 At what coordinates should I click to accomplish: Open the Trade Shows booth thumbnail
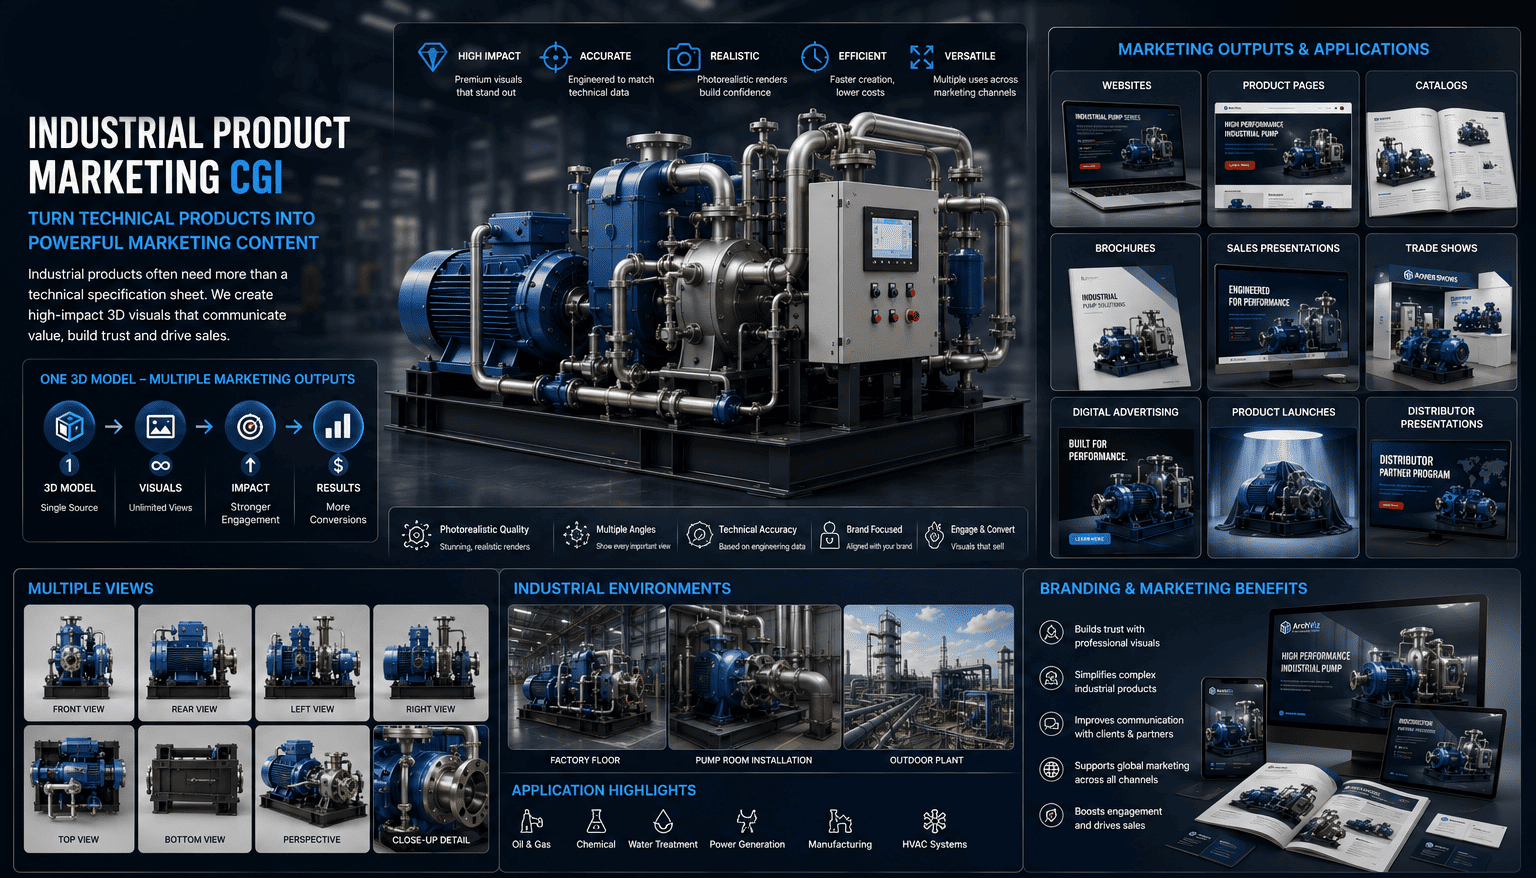pos(1441,325)
